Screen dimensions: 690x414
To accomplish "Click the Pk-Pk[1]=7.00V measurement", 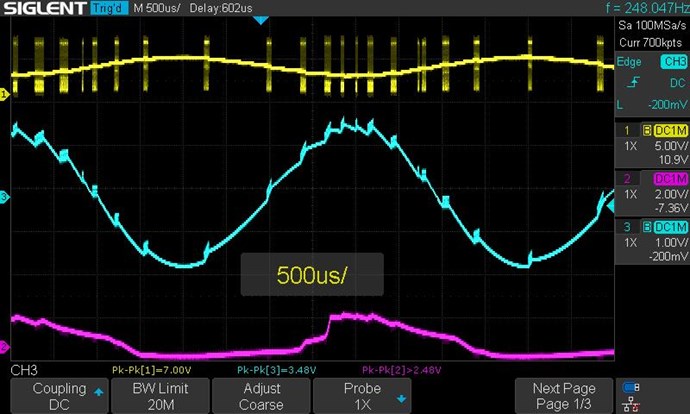I will click(151, 370).
